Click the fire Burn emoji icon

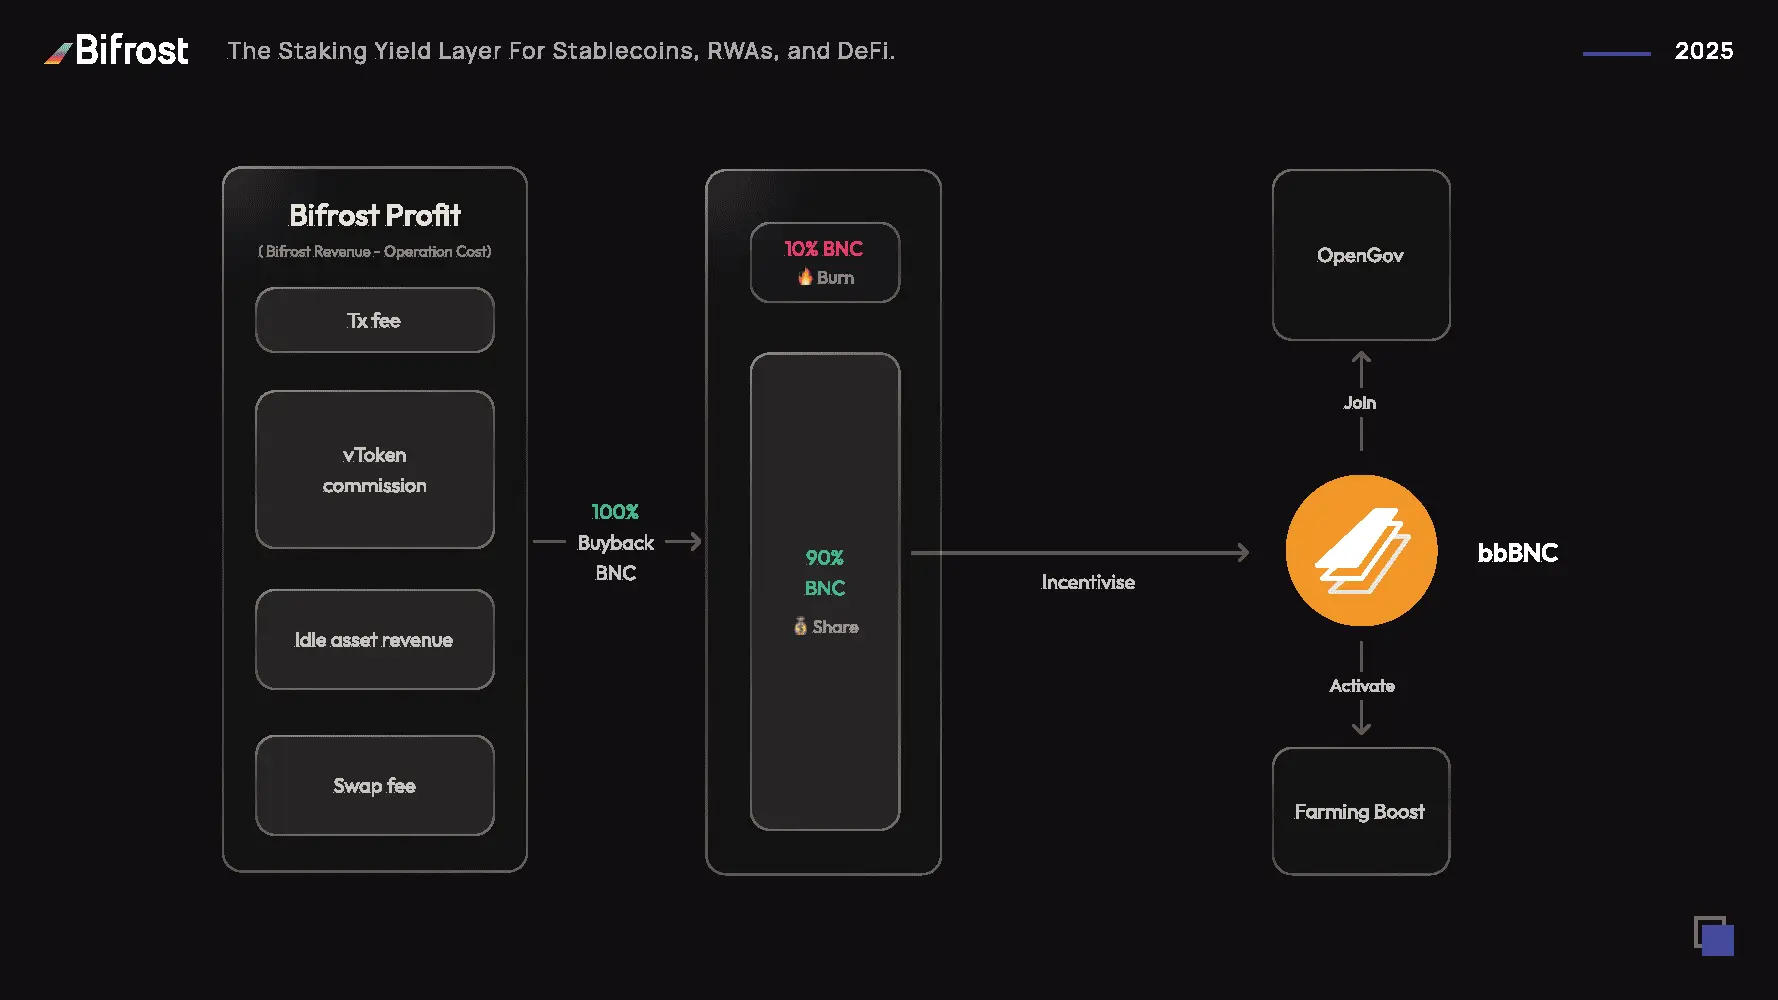(x=805, y=277)
